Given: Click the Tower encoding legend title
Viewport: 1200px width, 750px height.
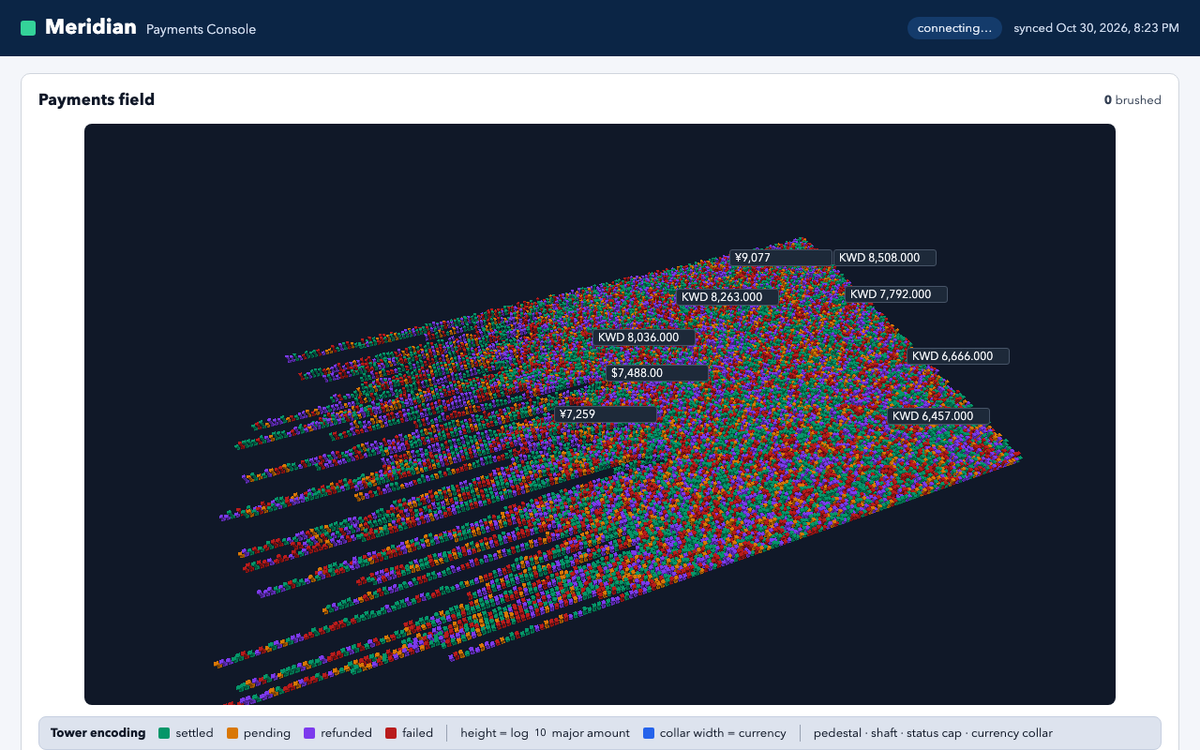Looking at the screenshot, I should coord(98,733).
